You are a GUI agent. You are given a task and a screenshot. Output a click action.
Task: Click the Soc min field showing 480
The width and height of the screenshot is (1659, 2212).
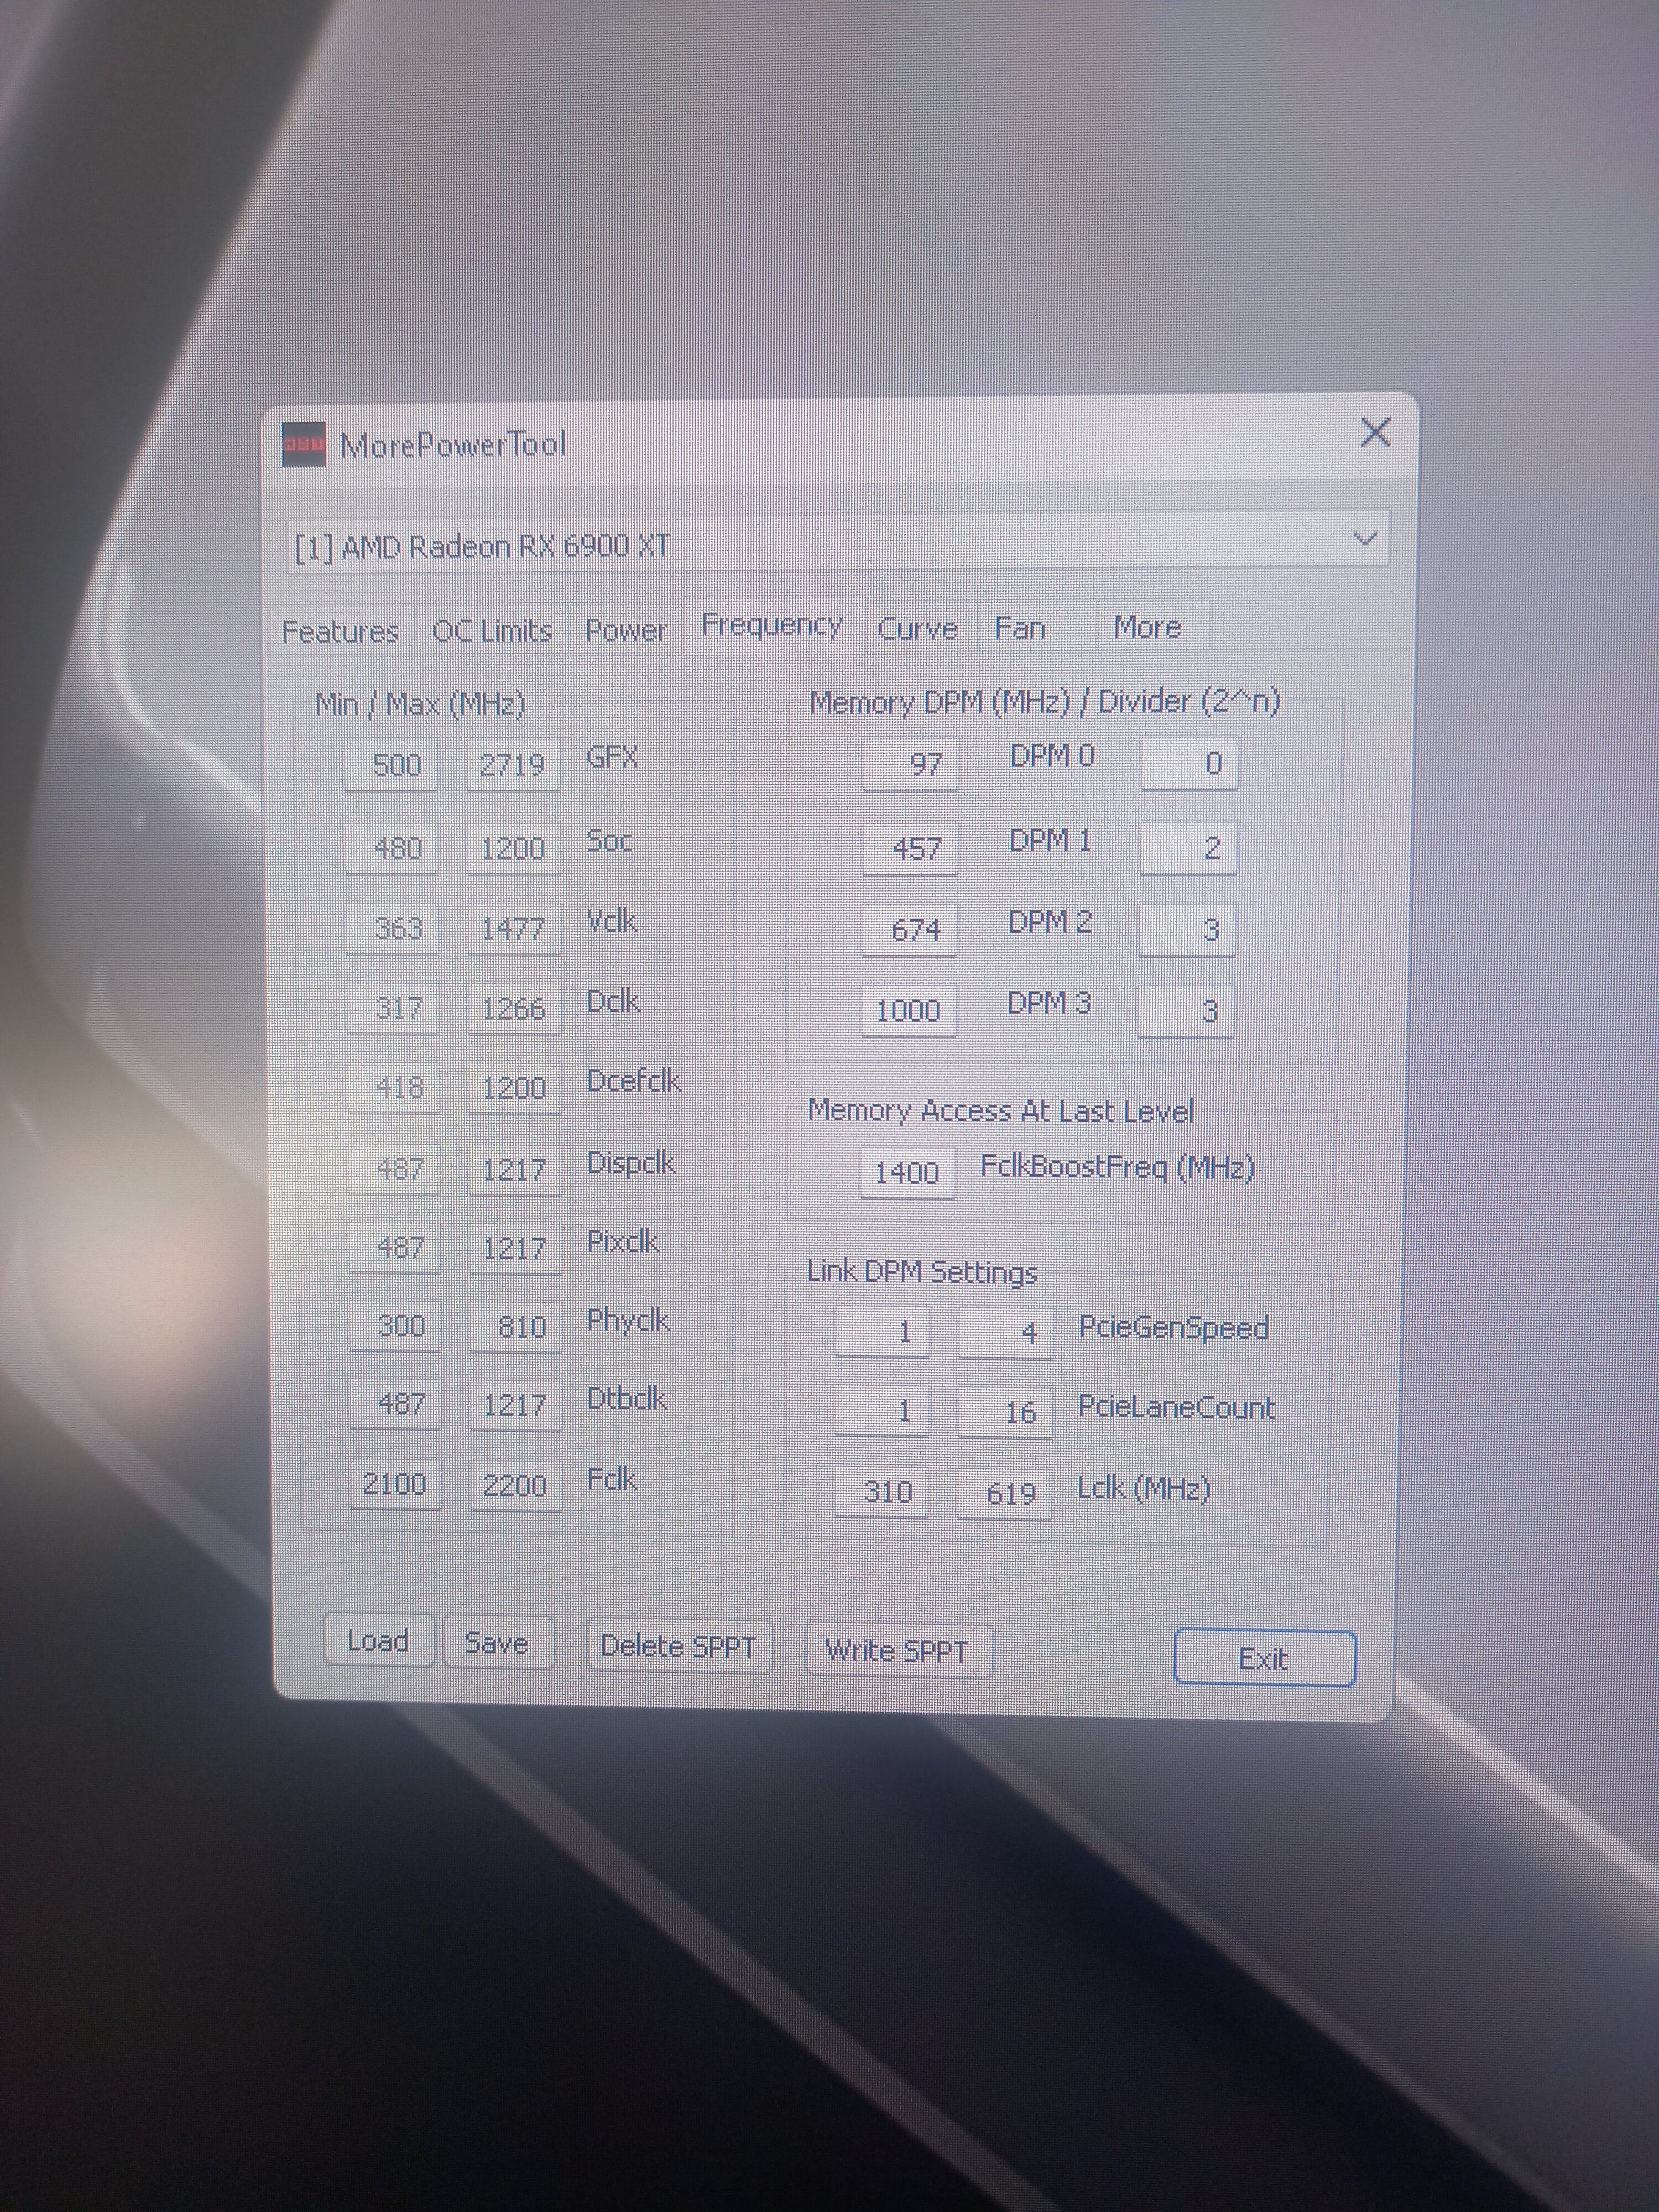click(393, 848)
